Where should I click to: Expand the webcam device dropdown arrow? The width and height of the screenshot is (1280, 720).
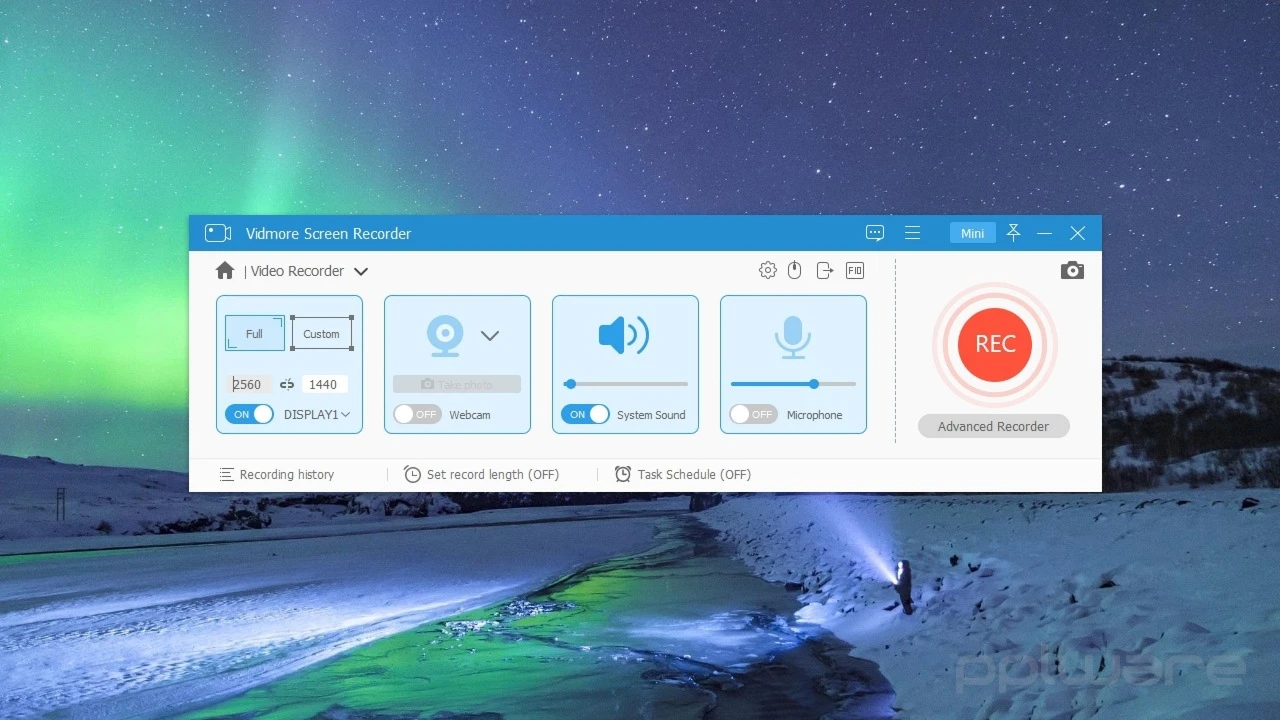click(490, 335)
